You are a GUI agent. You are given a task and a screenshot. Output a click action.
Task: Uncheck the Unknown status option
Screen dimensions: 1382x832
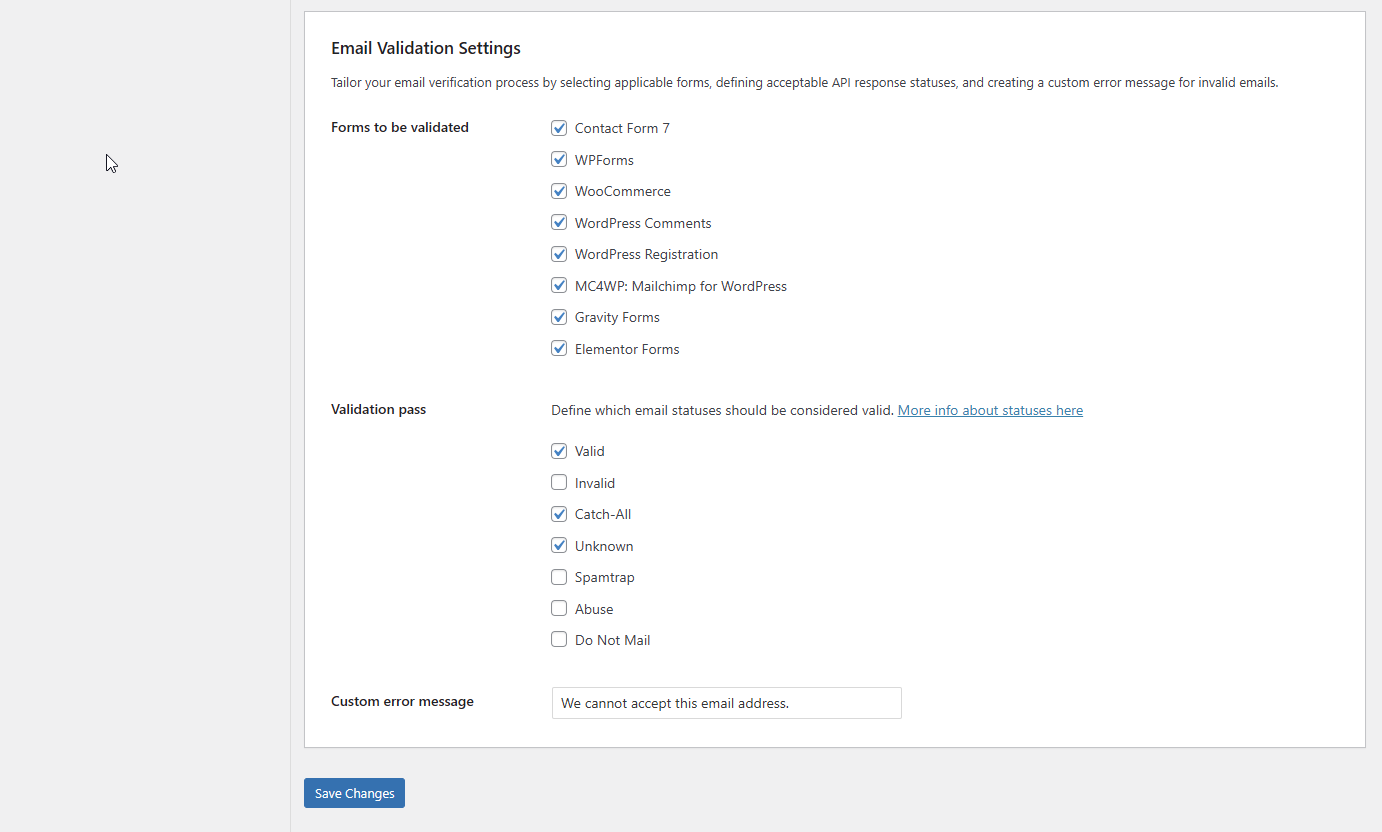pyautogui.click(x=559, y=545)
